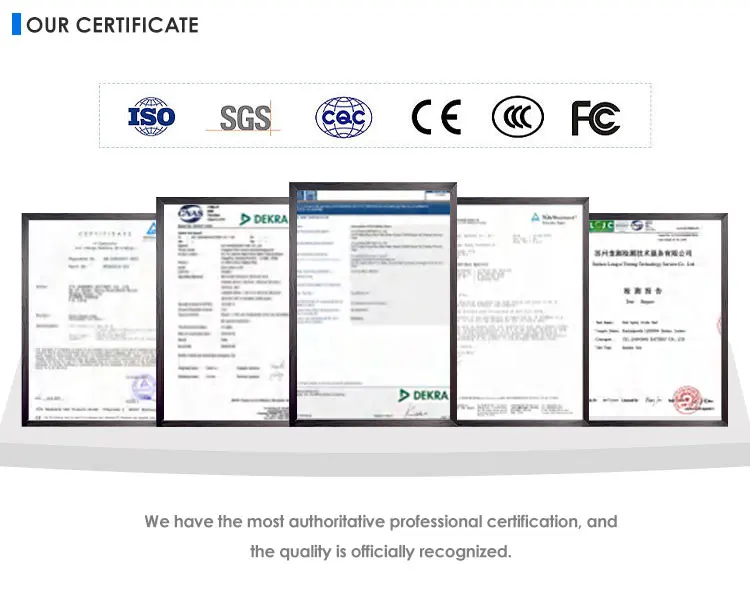750x593 pixels.
Task: Click 'We have the most authoritative professional certification'
Action: tap(361, 521)
